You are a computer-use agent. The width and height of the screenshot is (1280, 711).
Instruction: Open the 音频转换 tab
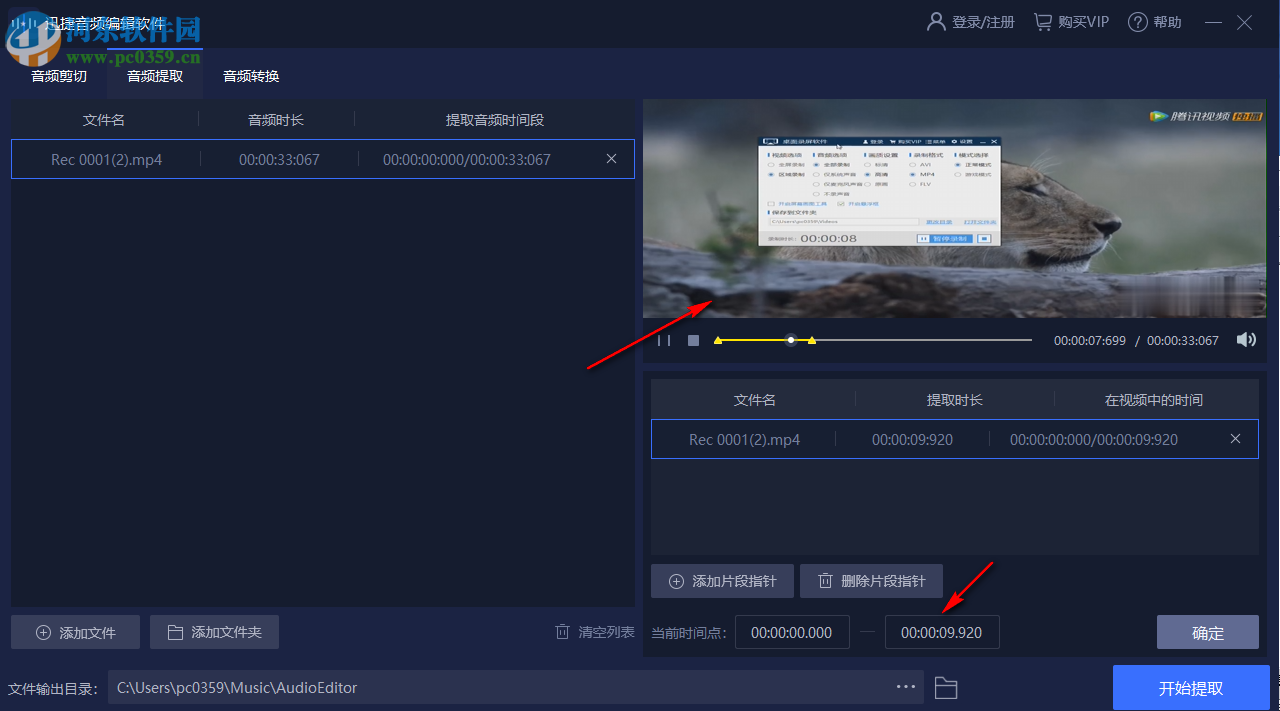click(251, 76)
